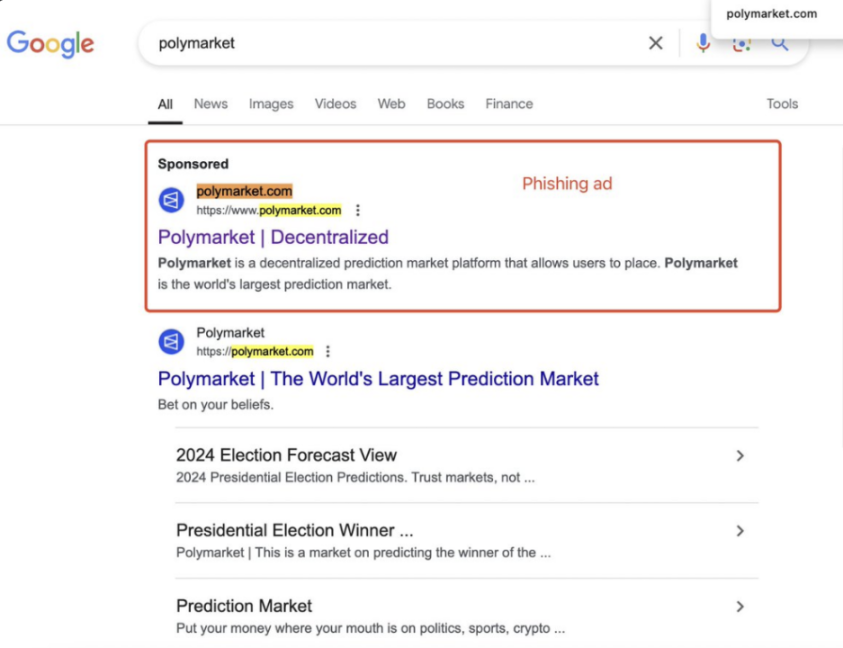This screenshot has width=843, height=648.
Task: Open the Videos search tab
Action: (x=335, y=104)
